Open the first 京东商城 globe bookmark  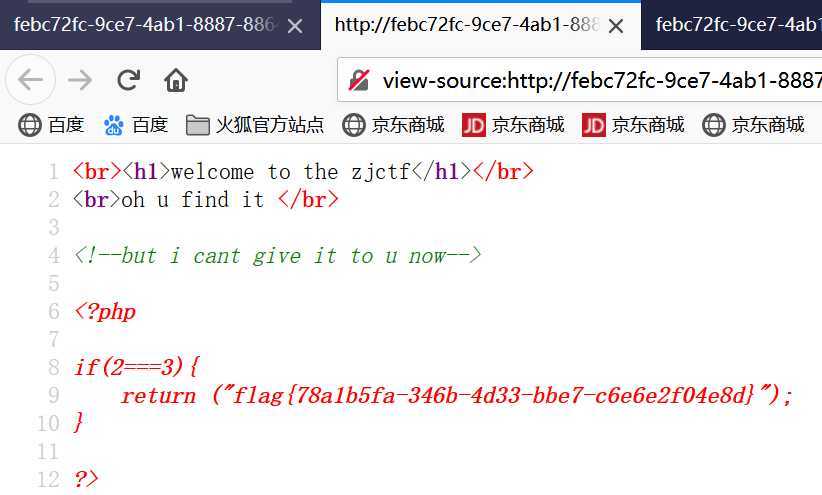pos(393,125)
